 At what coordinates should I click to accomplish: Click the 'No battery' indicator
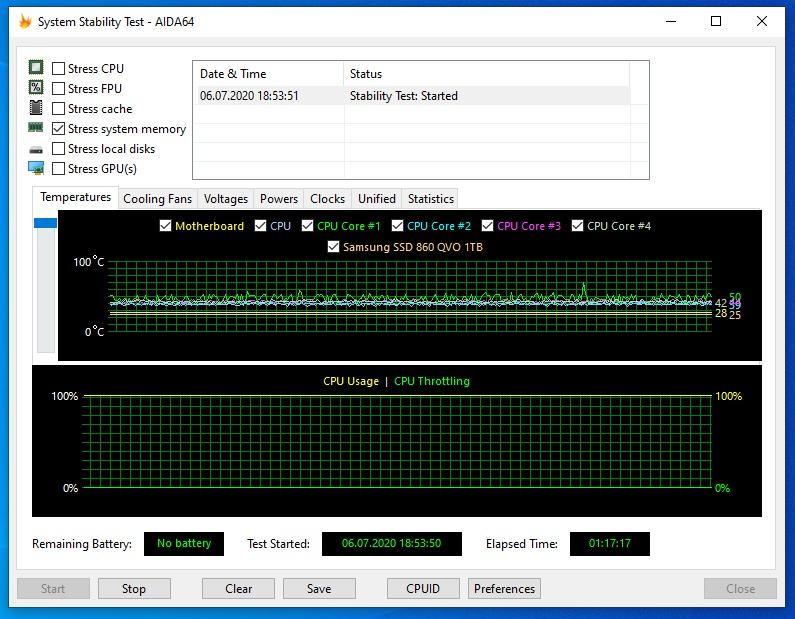(x=184, y=543)
